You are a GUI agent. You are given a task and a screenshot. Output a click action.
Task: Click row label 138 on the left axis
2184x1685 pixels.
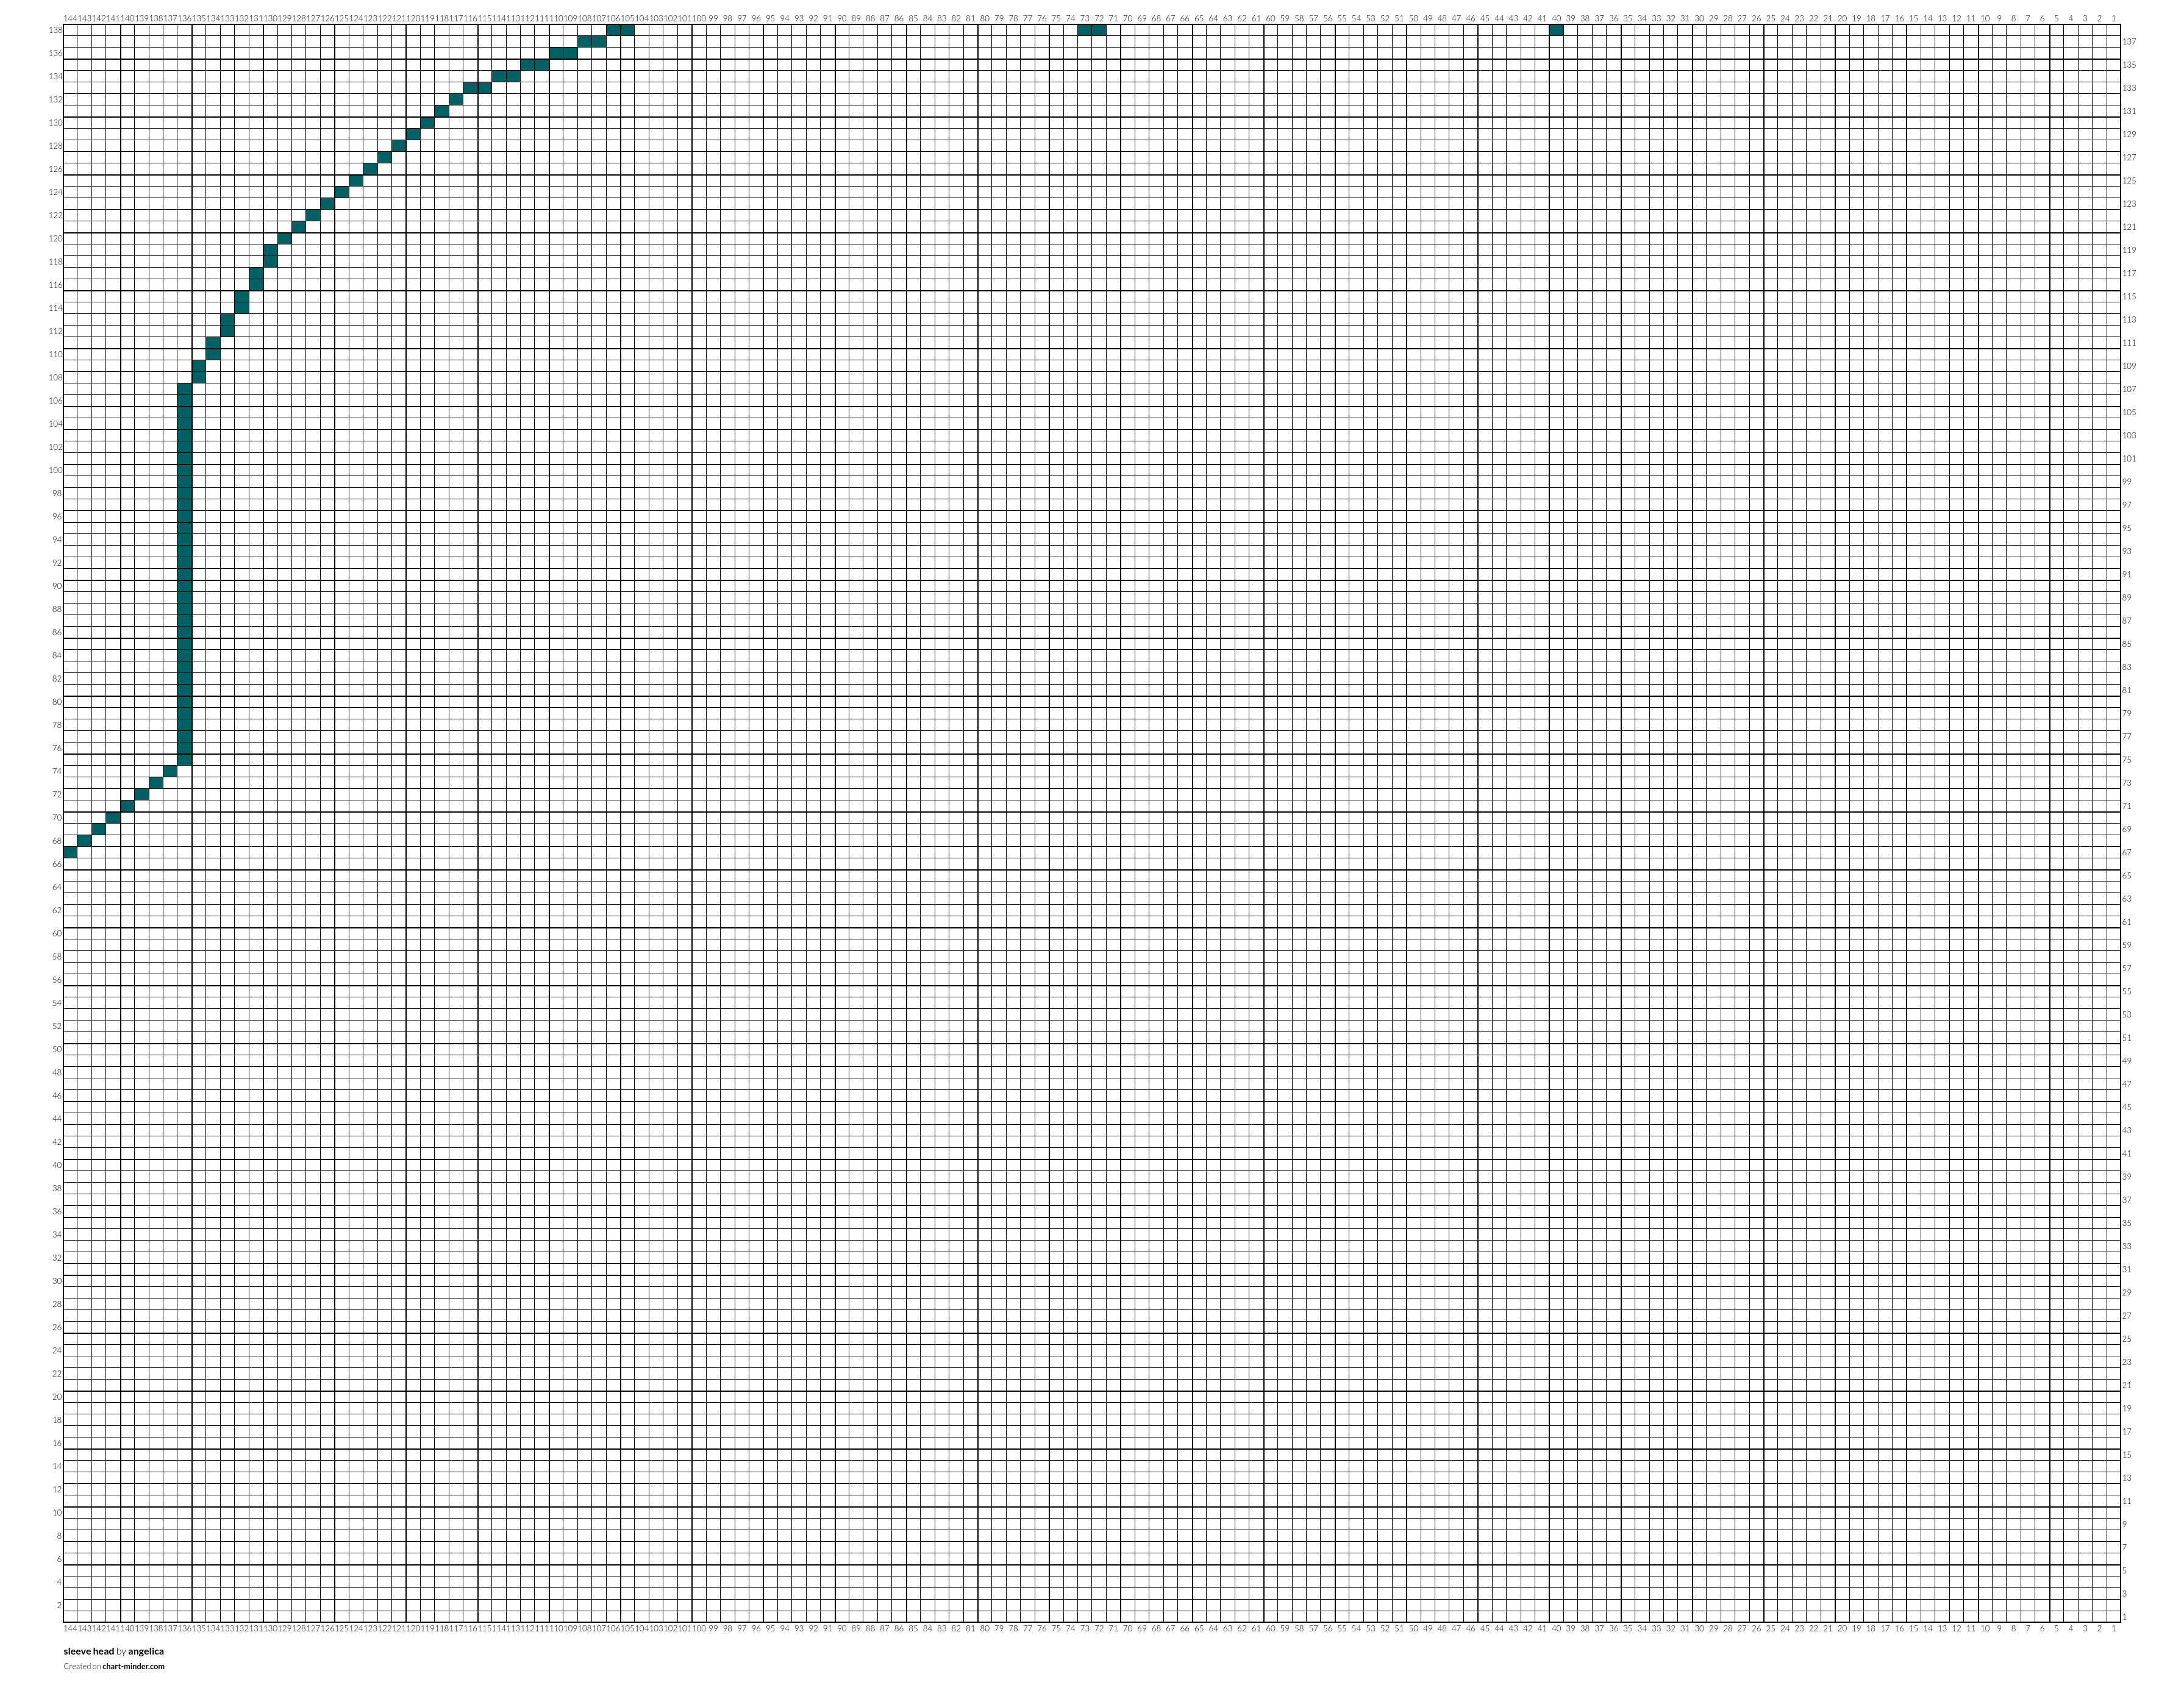(55, 30)
